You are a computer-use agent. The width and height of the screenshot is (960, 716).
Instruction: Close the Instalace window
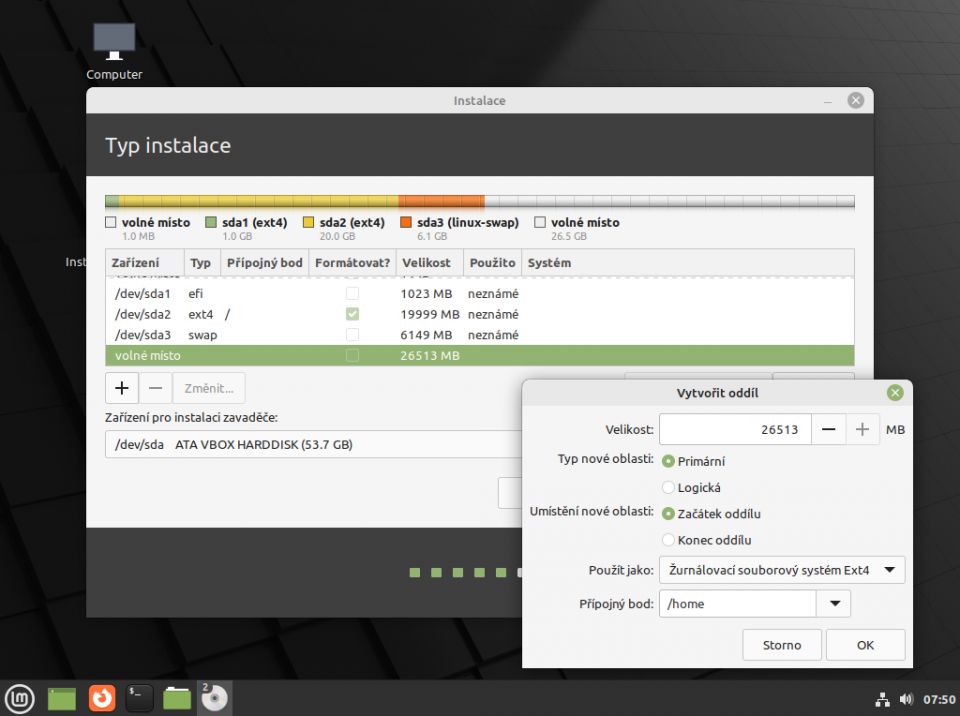click(856, 100)
